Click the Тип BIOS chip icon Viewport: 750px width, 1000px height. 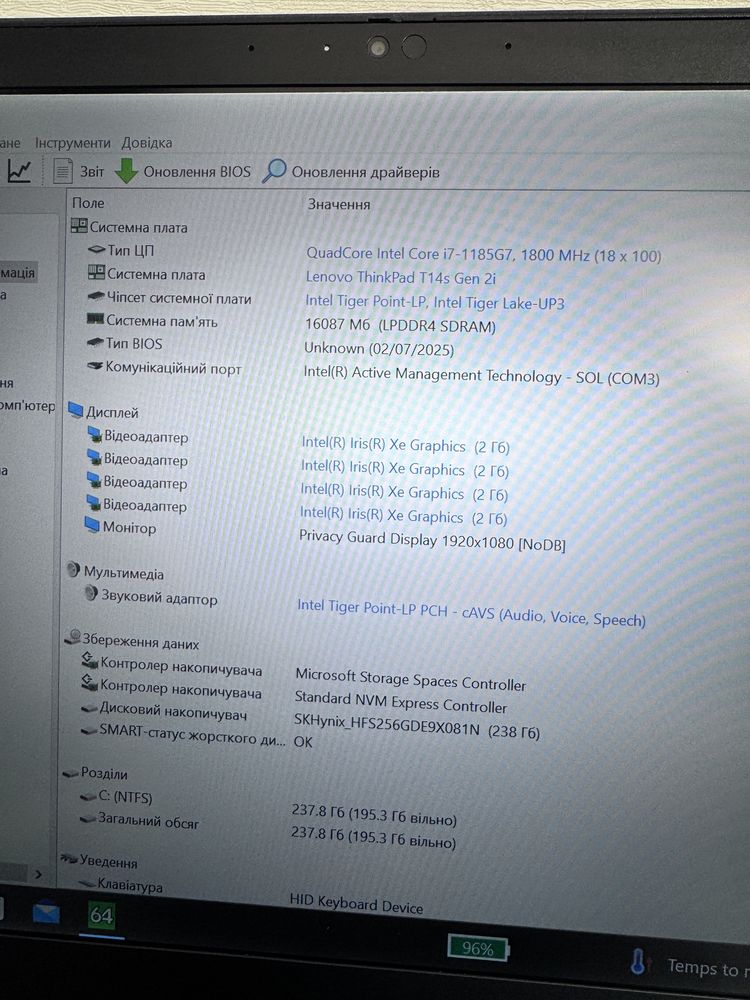pos(95,343)
